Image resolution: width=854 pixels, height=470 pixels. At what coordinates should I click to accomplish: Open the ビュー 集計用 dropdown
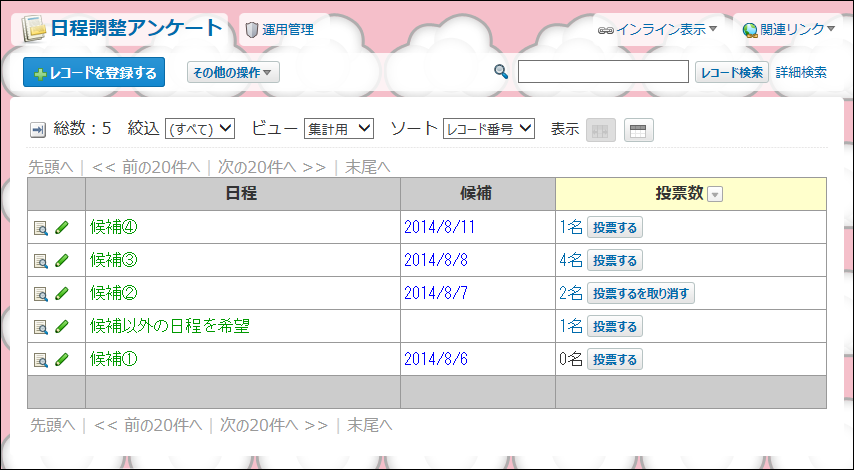pyautogui.click(x=339, y=129)
